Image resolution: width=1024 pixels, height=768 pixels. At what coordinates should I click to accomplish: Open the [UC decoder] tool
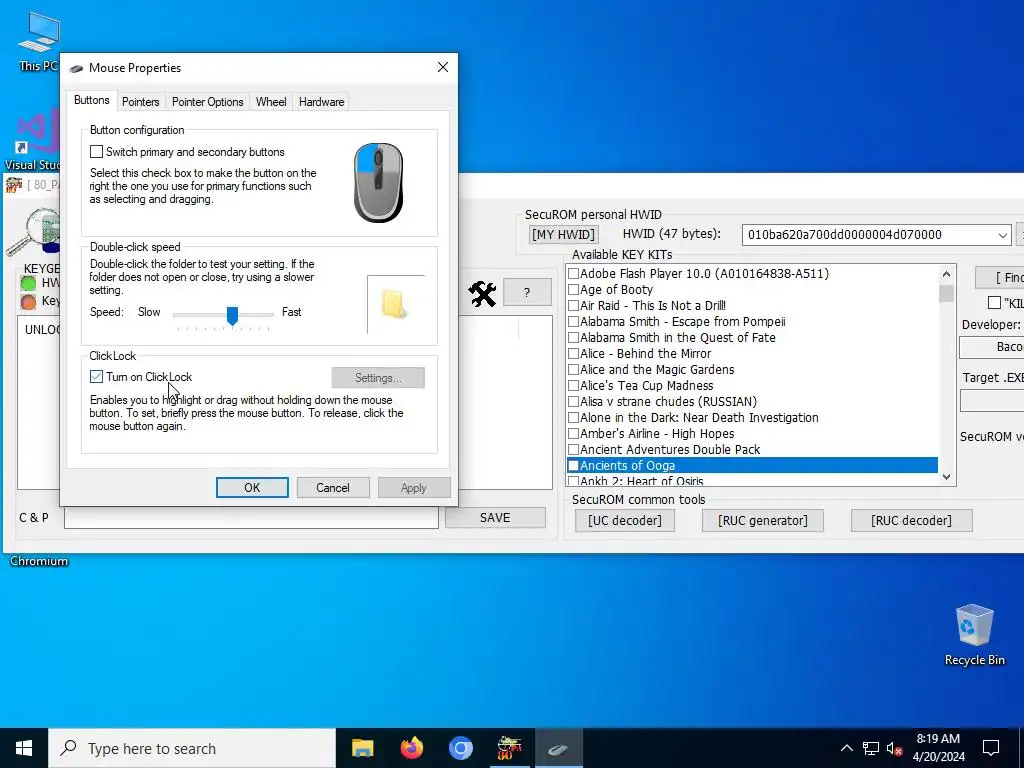pyautogui.click(x=624, y=520)
